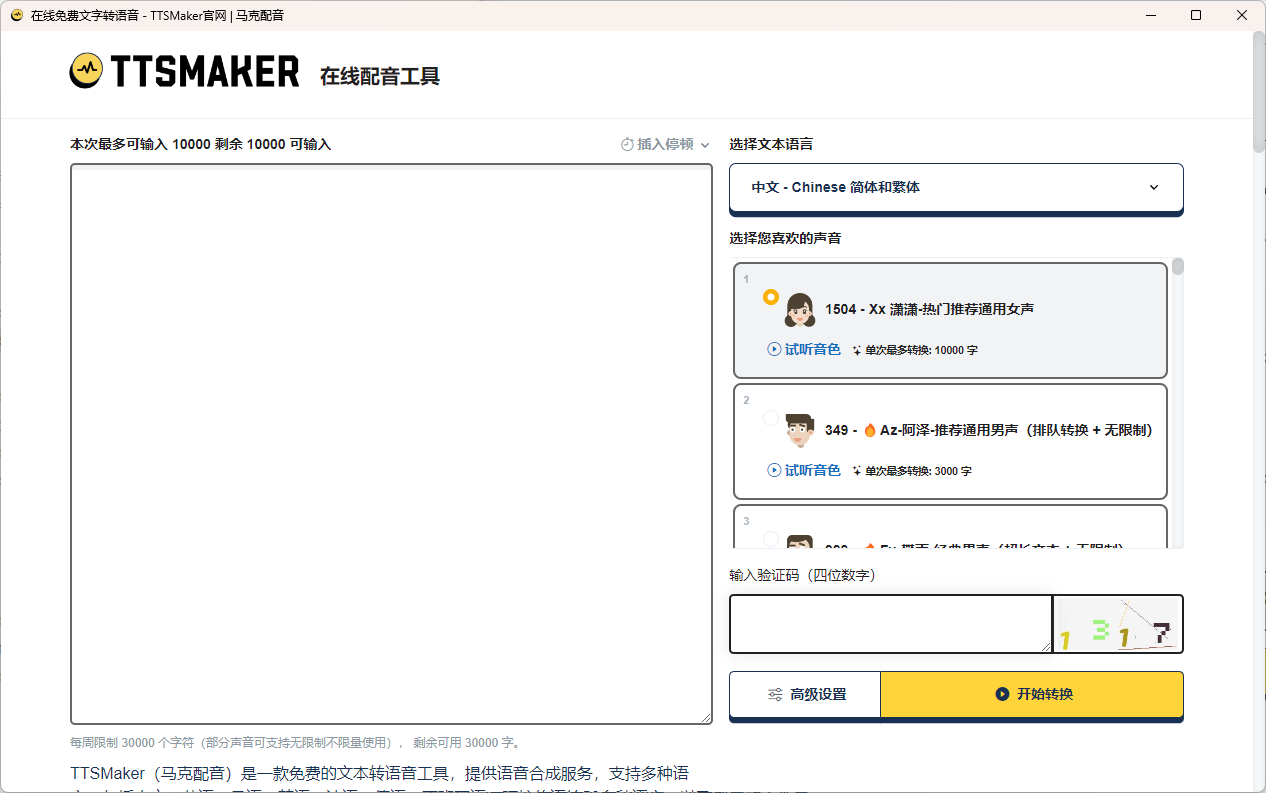Open the 高级设置 advanced settings
Image resolution: width=1266 pixels, height=793 pixels.
coord(804,694)
